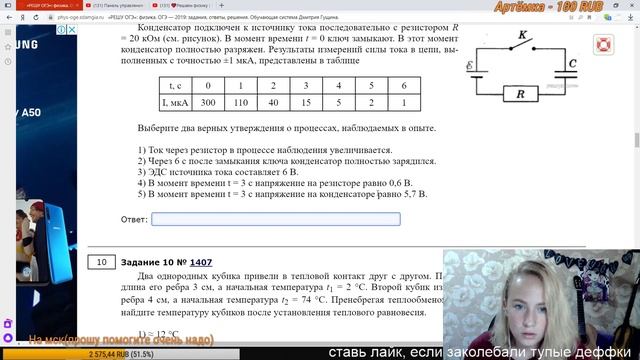The image size is (640, 360).
Task: Close the Samsung ad with X
Action: [x=71, y=29]
